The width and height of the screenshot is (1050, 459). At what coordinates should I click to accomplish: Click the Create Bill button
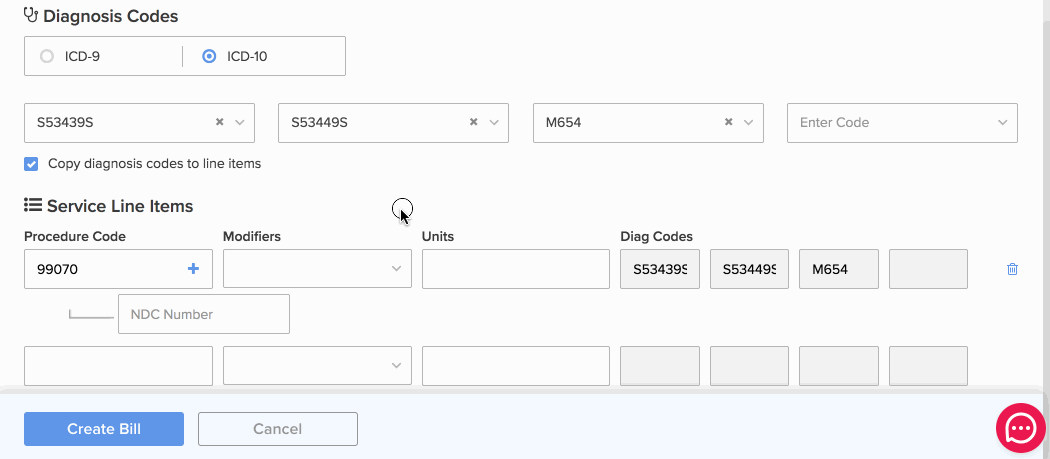click(x=104, y=429)
